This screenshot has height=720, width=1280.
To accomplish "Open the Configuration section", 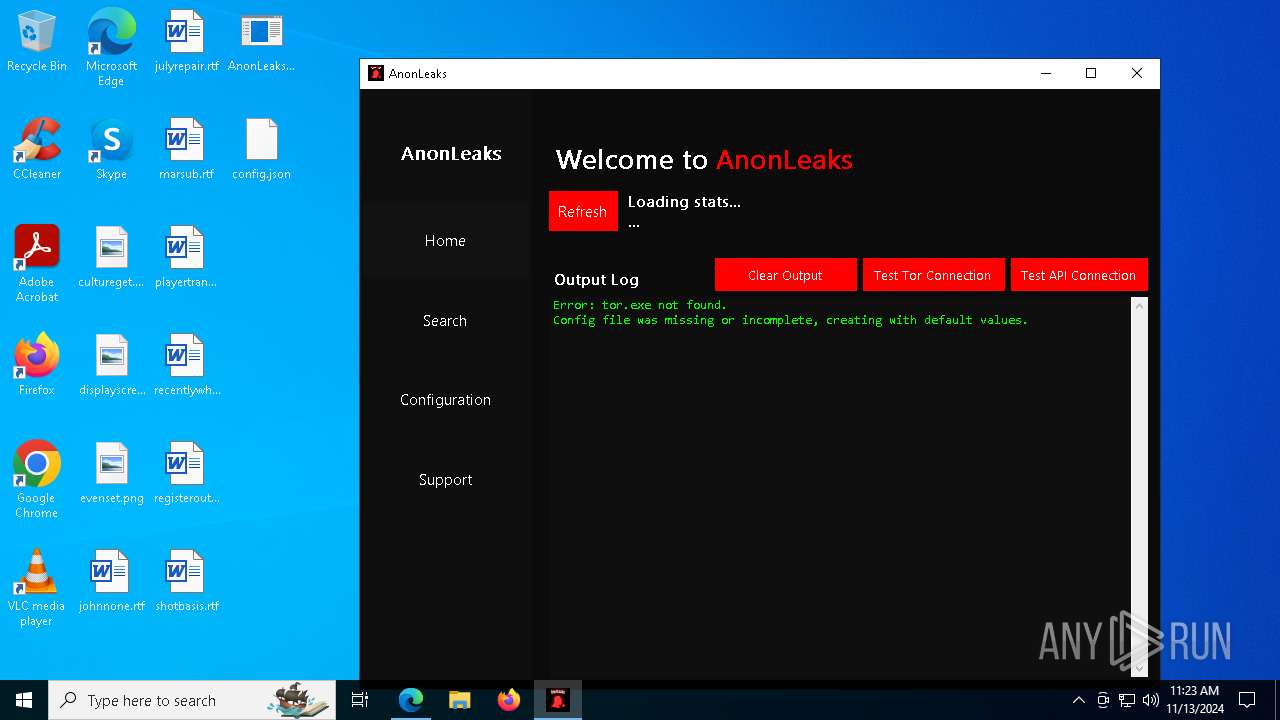I will [x=445, y=400].
